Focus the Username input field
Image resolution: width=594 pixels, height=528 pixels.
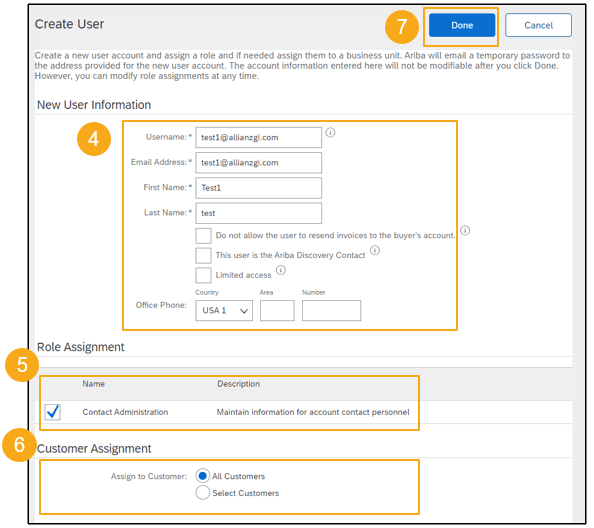click(x=259, y=137)
